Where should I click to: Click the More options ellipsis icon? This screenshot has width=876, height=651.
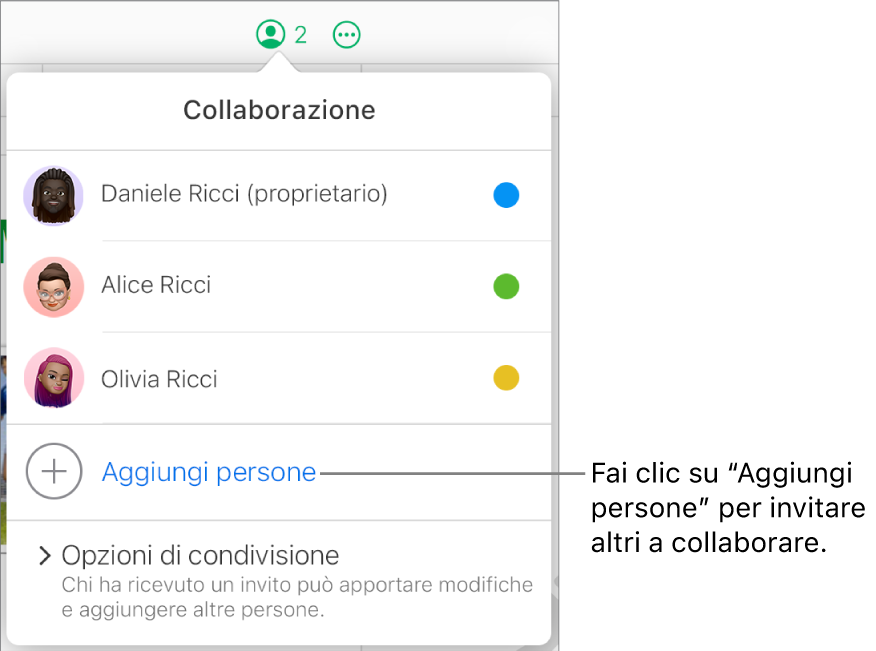click(x=346, y=34)
